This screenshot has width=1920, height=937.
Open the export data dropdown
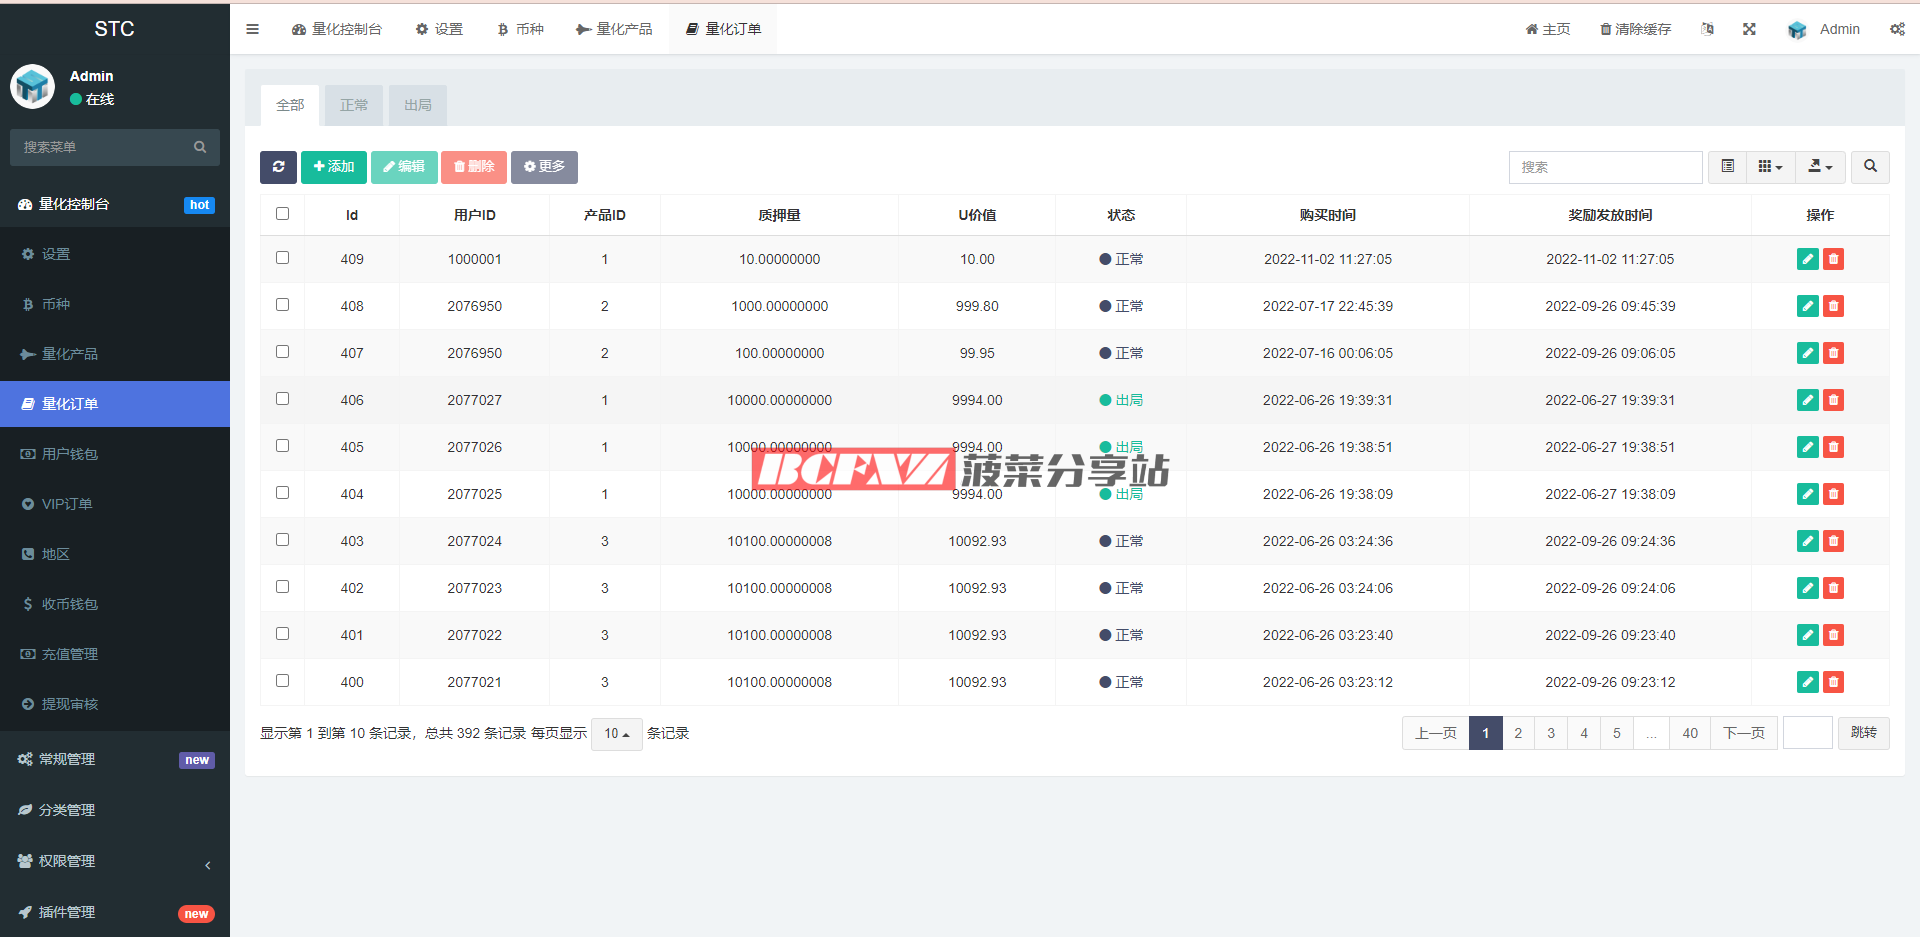coord(1820,167)
